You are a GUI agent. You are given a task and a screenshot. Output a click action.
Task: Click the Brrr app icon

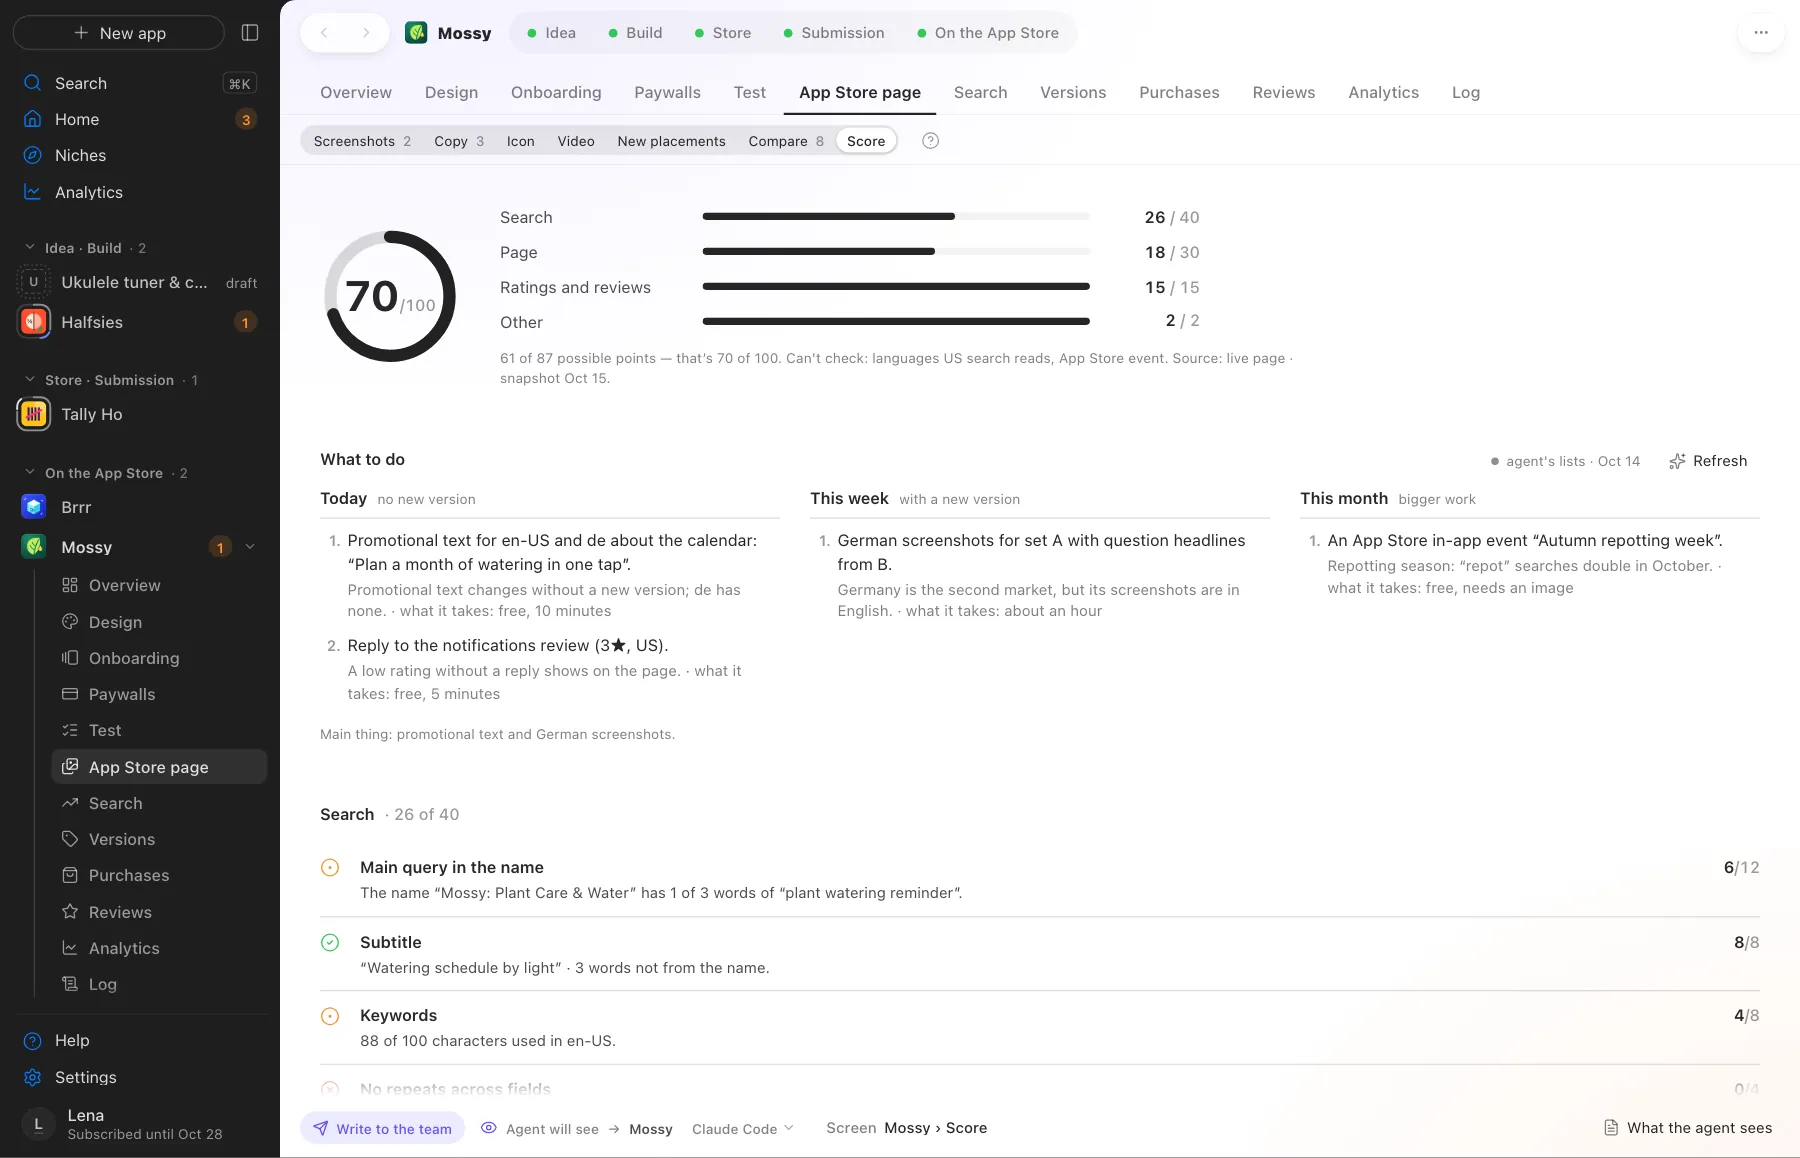click(34, 507)
